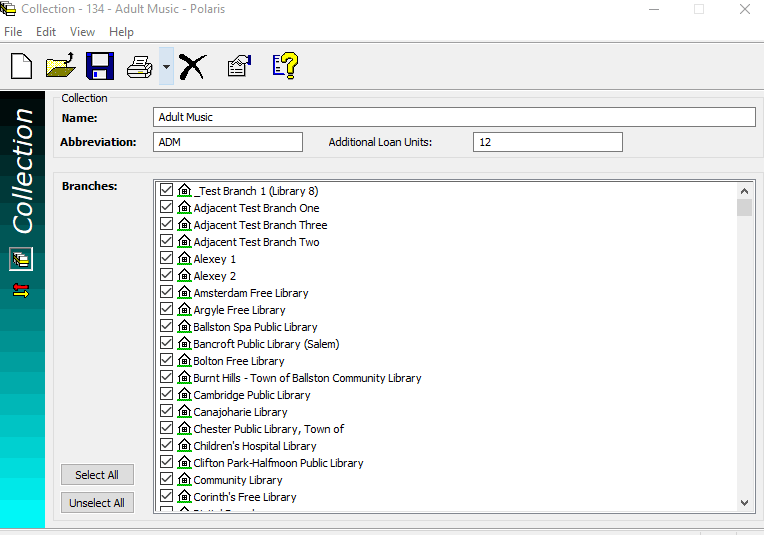764x535 pixels.
Task: Click the red and yellow arrows sidebar icon
Action: pyautogui.click(x=21, y=290)
